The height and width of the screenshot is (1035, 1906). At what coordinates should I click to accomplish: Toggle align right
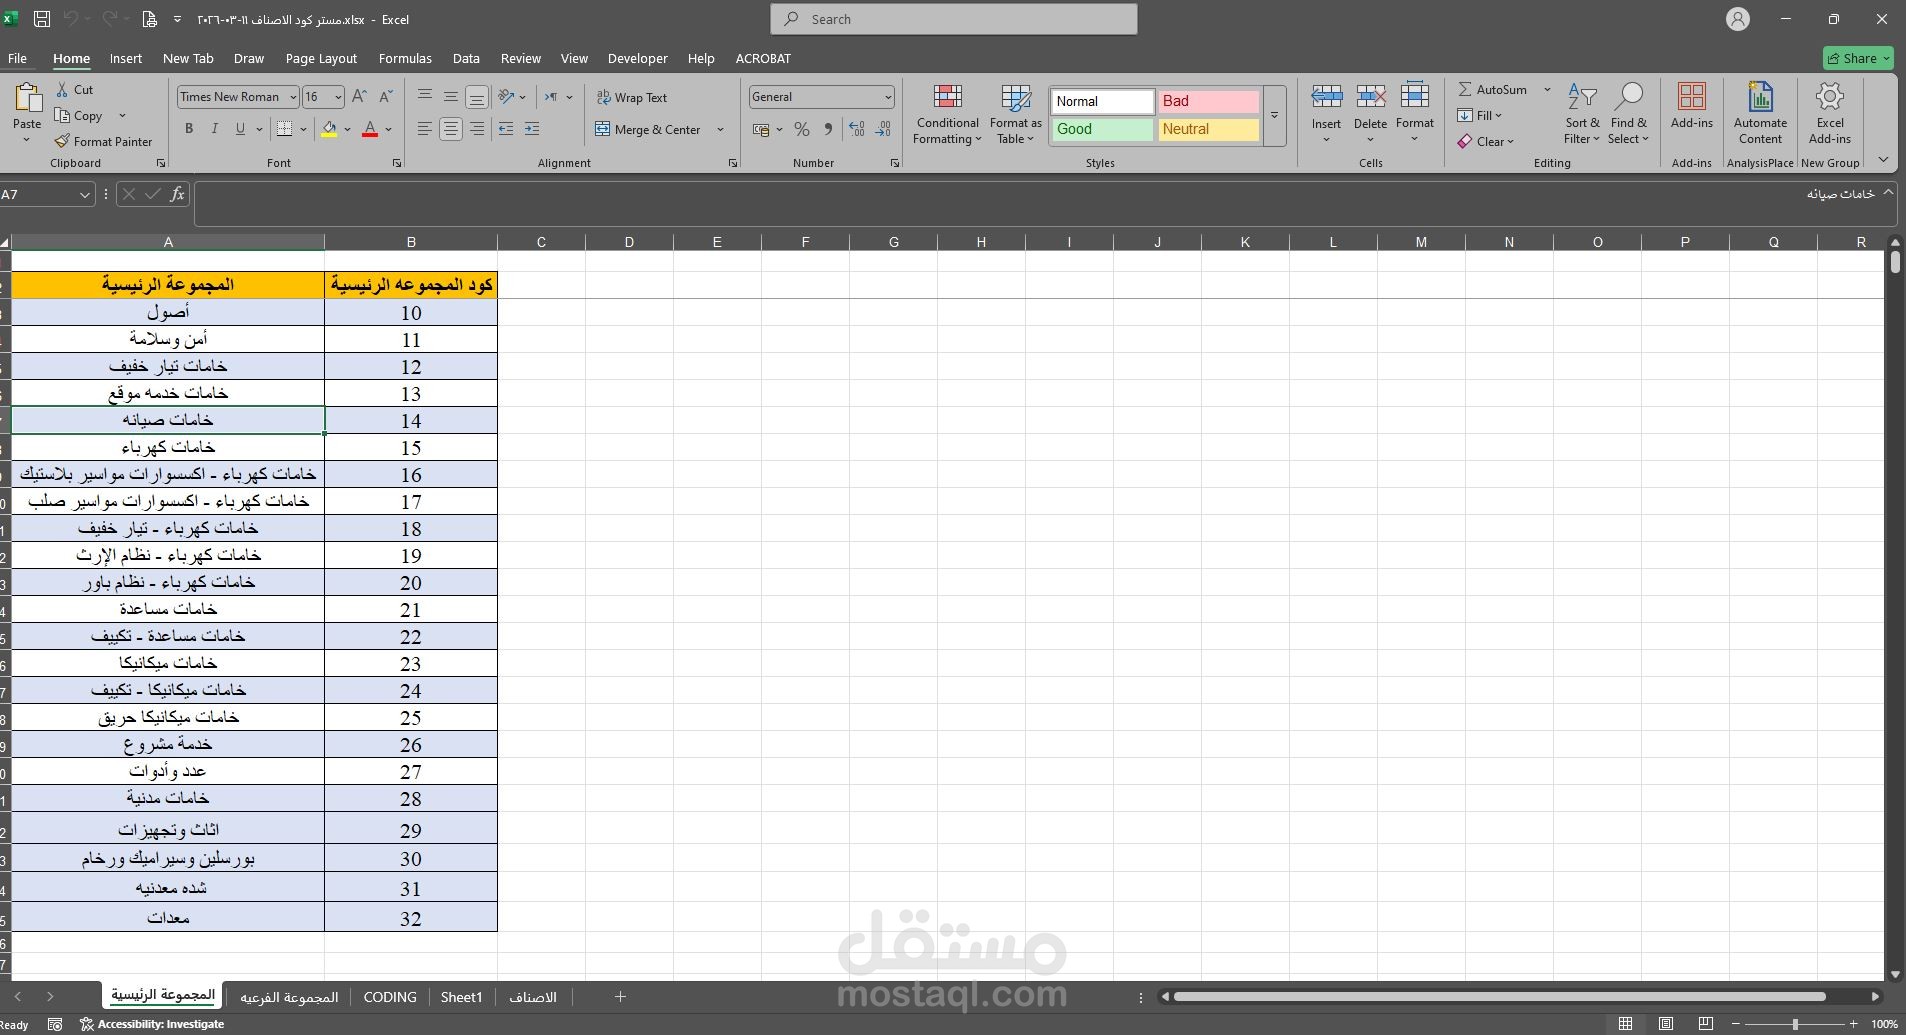(477, 129)
